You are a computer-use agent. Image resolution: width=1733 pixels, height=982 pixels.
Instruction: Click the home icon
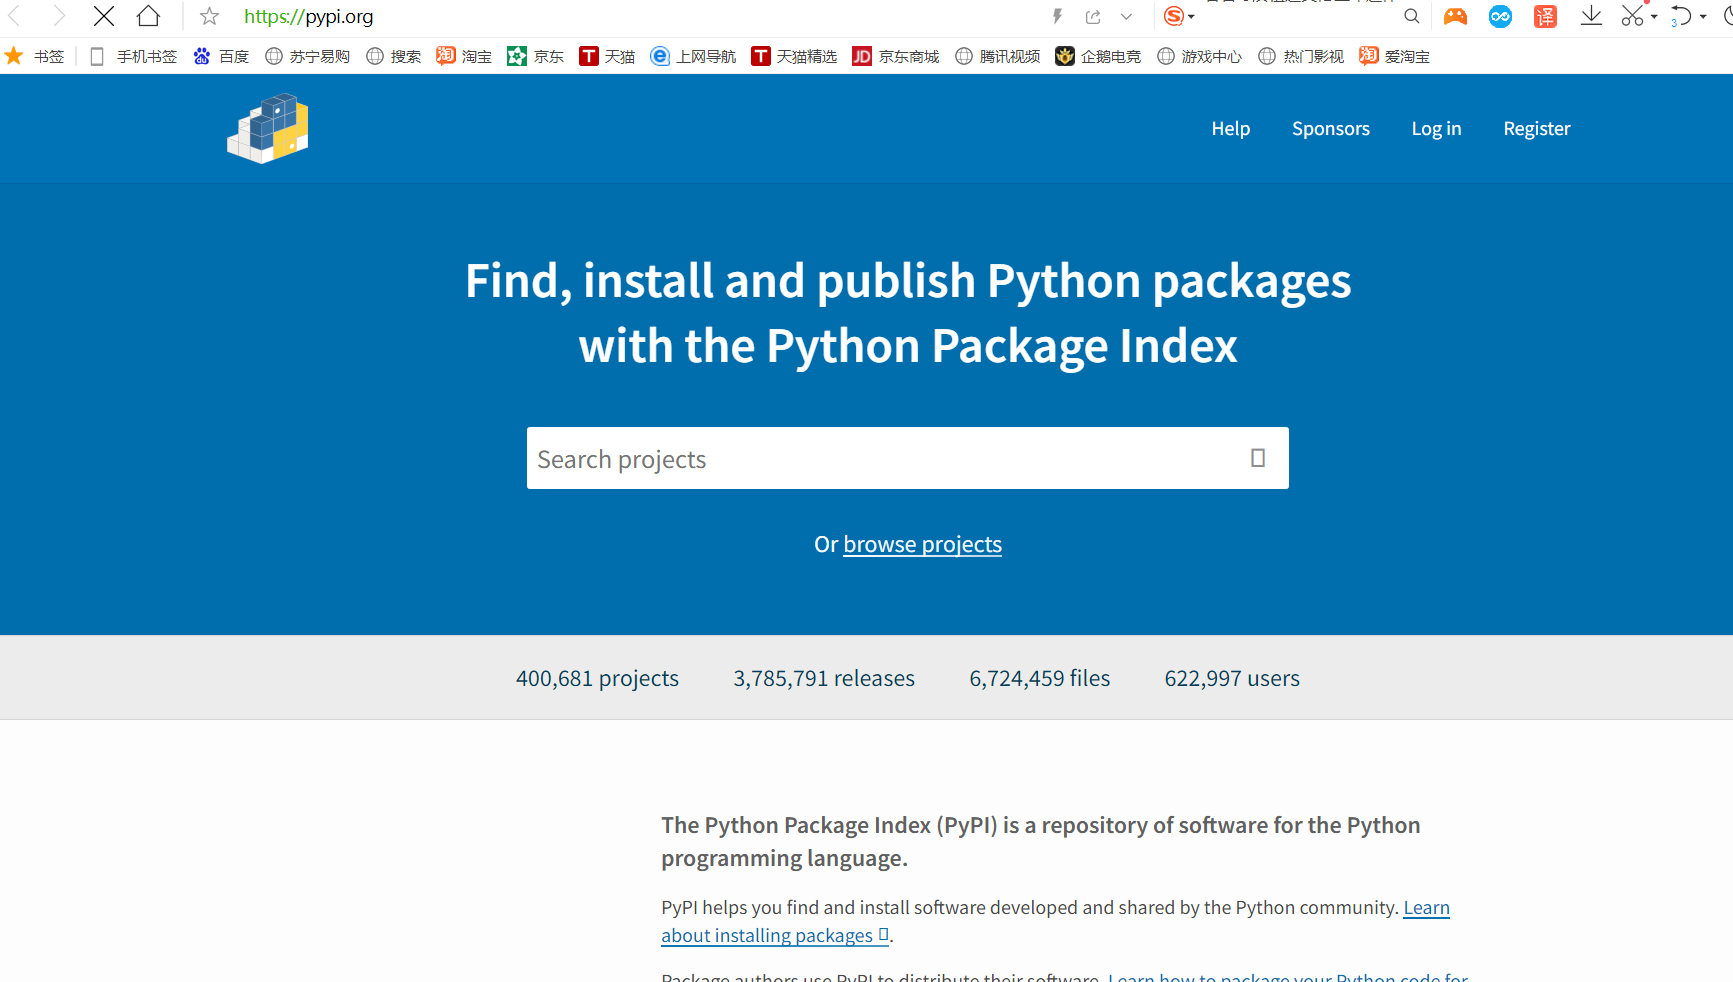[x=148, y=16]
